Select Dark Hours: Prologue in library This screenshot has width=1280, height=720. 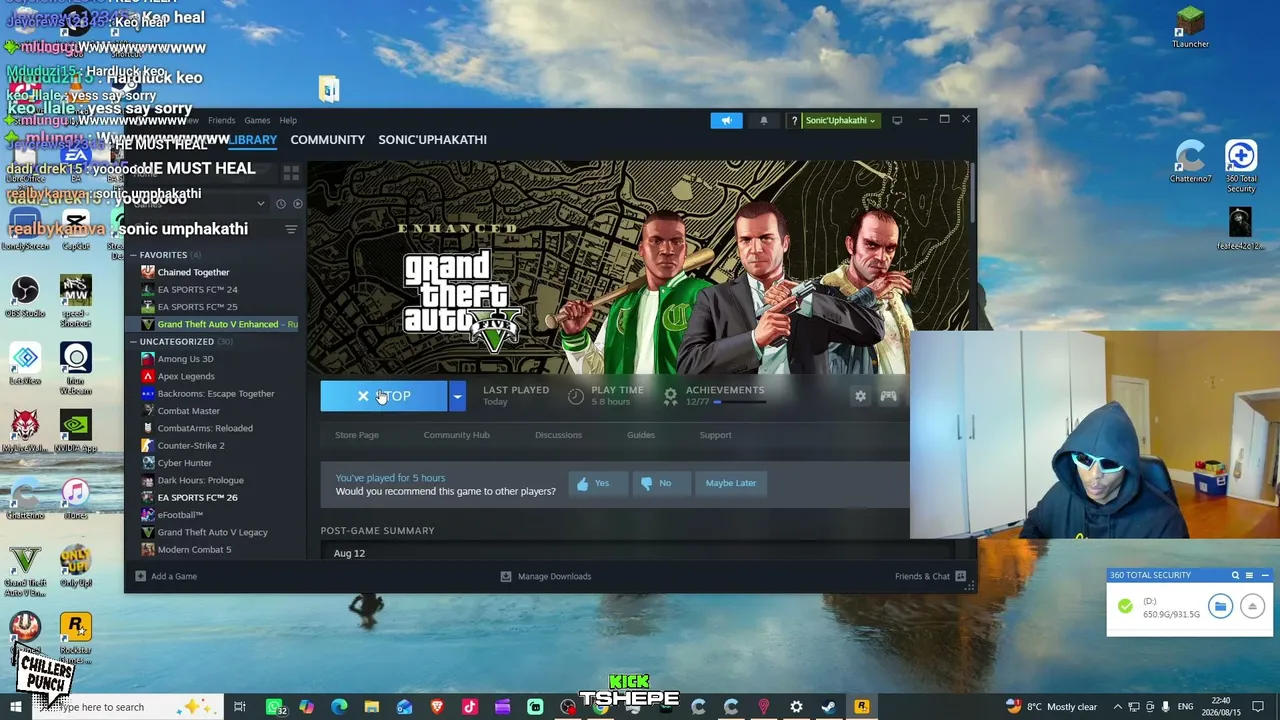[200, 480]
